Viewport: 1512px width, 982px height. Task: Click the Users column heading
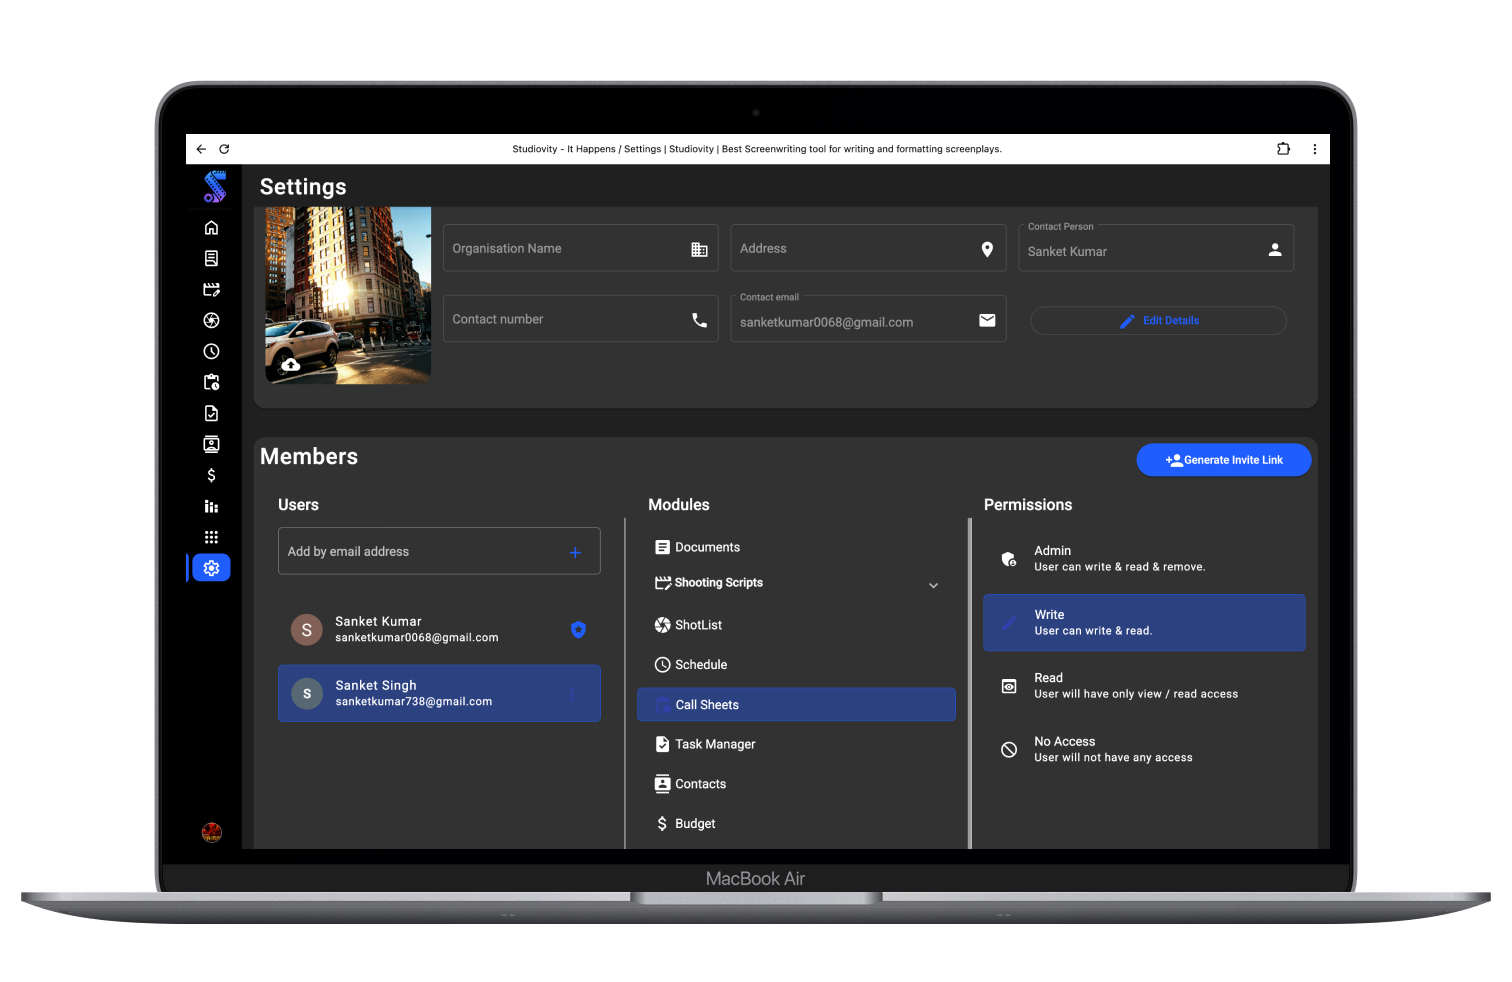(298, 505)
